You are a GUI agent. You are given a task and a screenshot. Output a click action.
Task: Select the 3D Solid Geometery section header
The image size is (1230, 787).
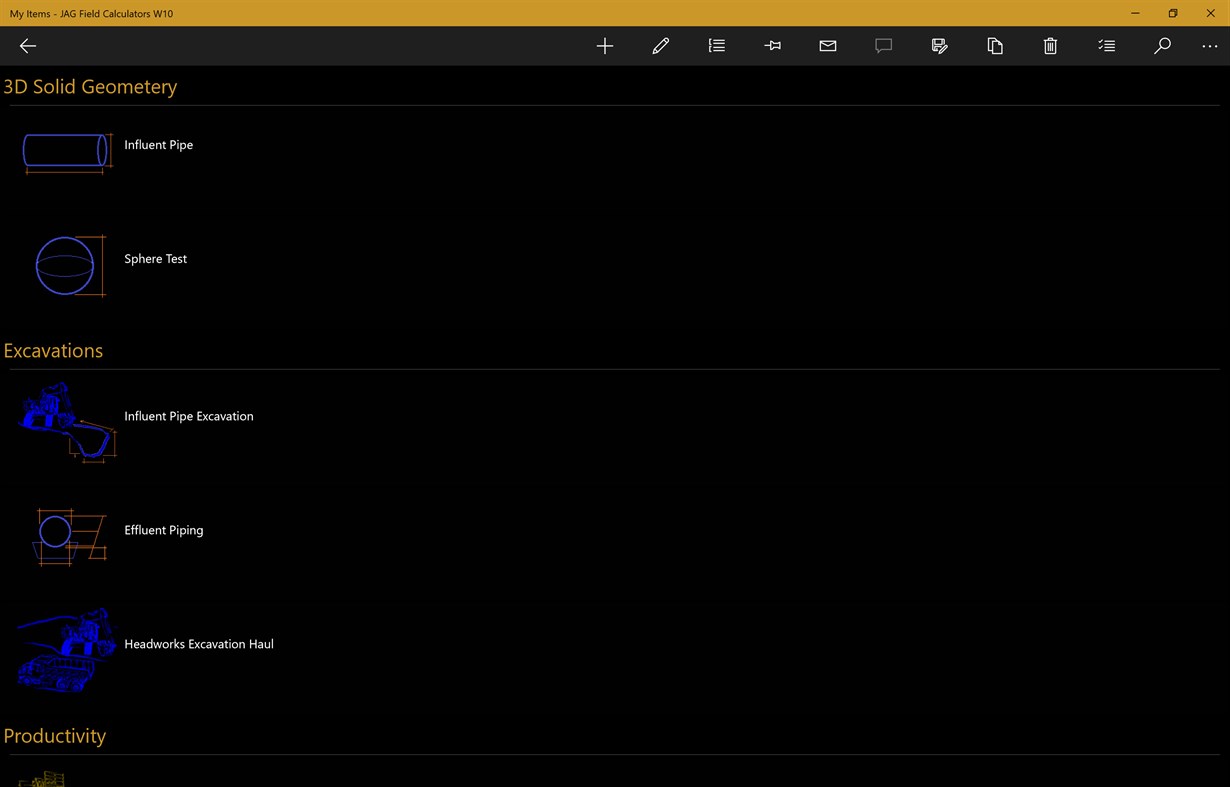(90, 87)
